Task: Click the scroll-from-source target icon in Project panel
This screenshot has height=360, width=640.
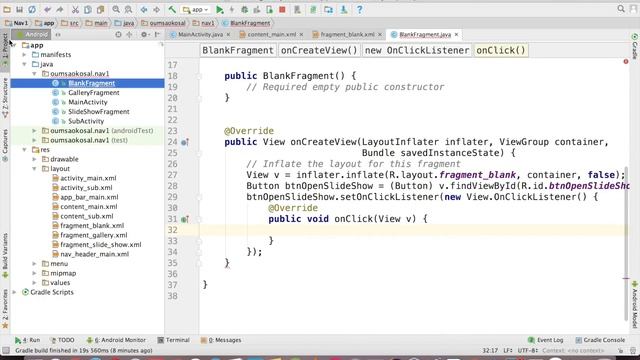Action: (x=118, y=35)
